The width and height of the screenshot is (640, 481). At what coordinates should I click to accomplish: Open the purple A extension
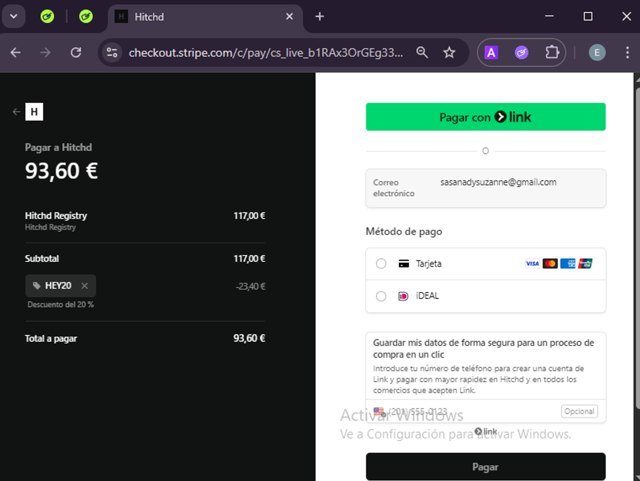[491, 52]
